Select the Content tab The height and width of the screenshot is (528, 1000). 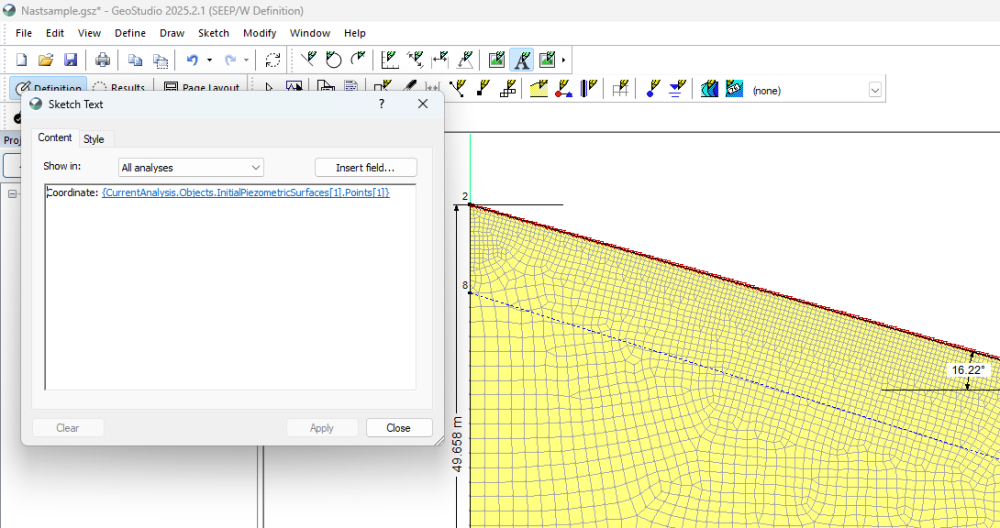pyautogui.click(x=55, y=138)
